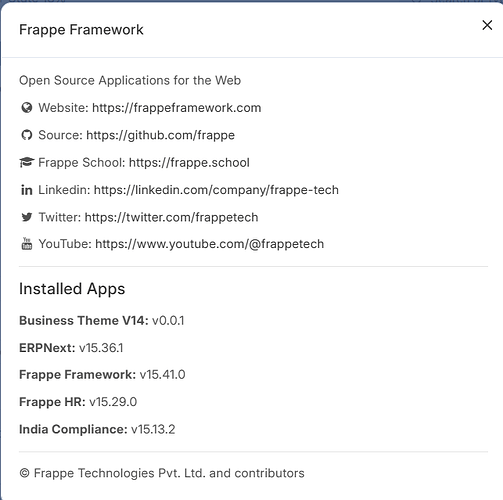Screen dimensions: 503x500
Task: Click the Frappe Framework dialog title
Action: pos(81,30)
